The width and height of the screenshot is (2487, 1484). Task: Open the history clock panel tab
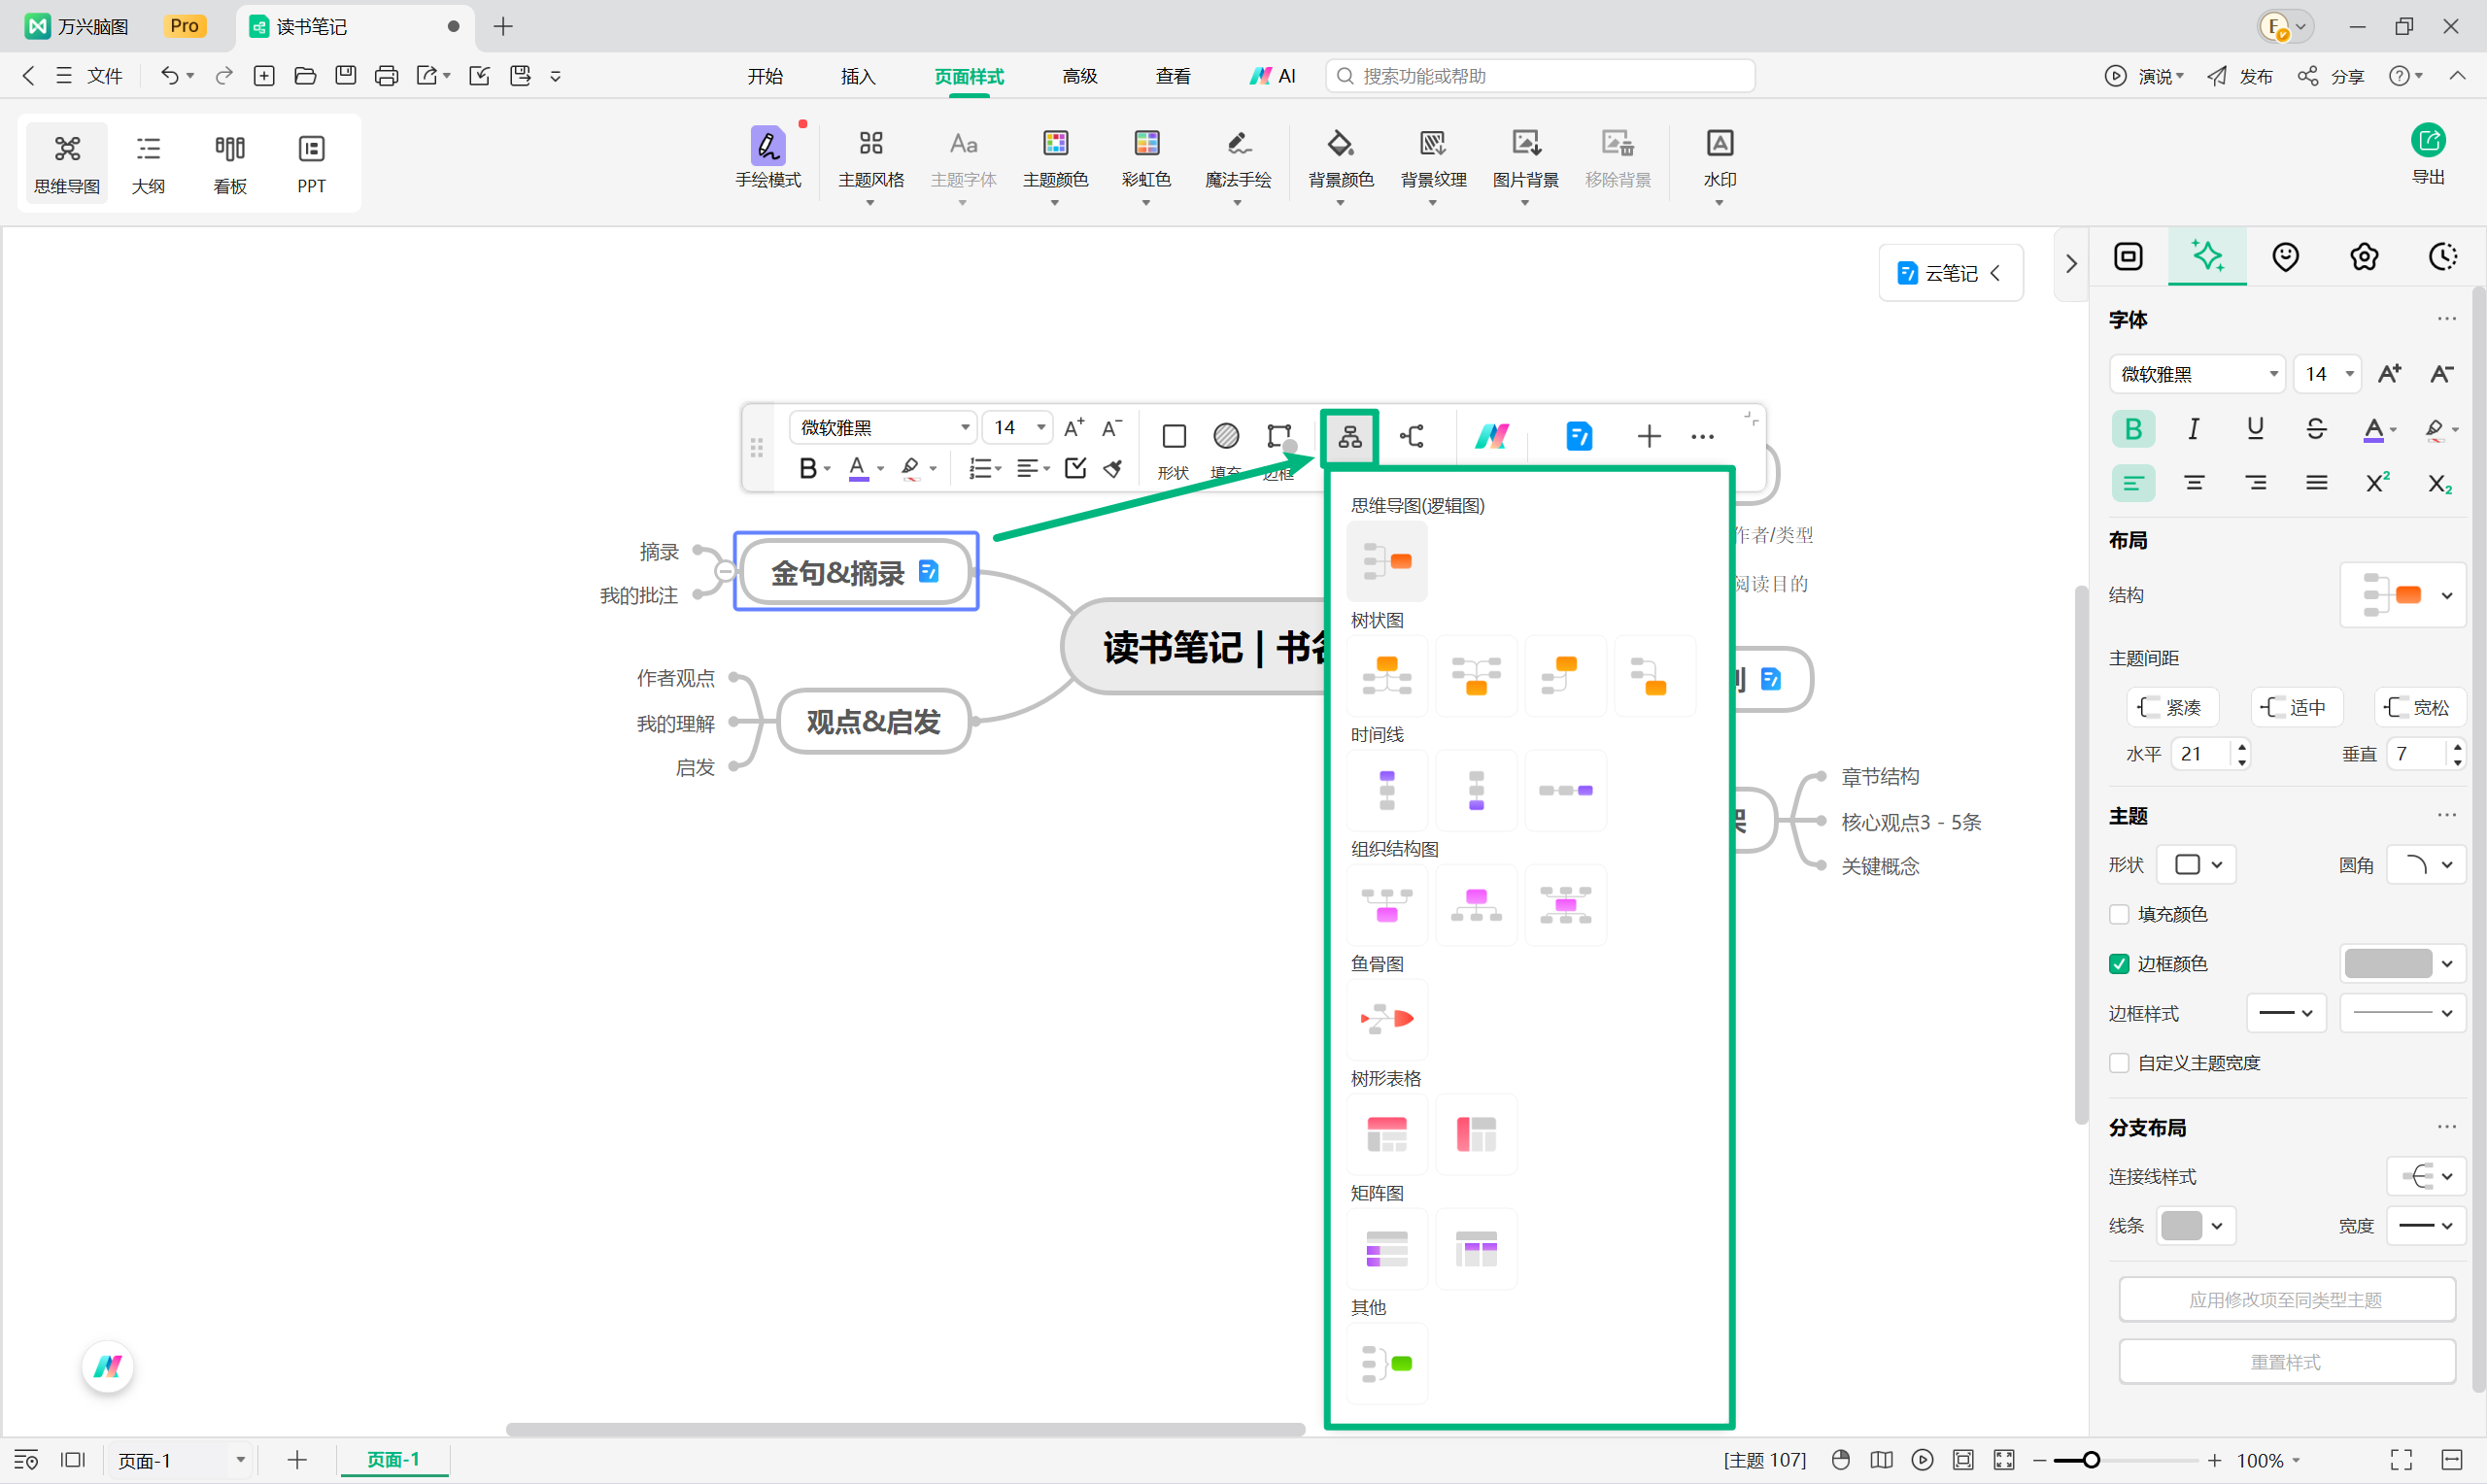coord(2442,257)
